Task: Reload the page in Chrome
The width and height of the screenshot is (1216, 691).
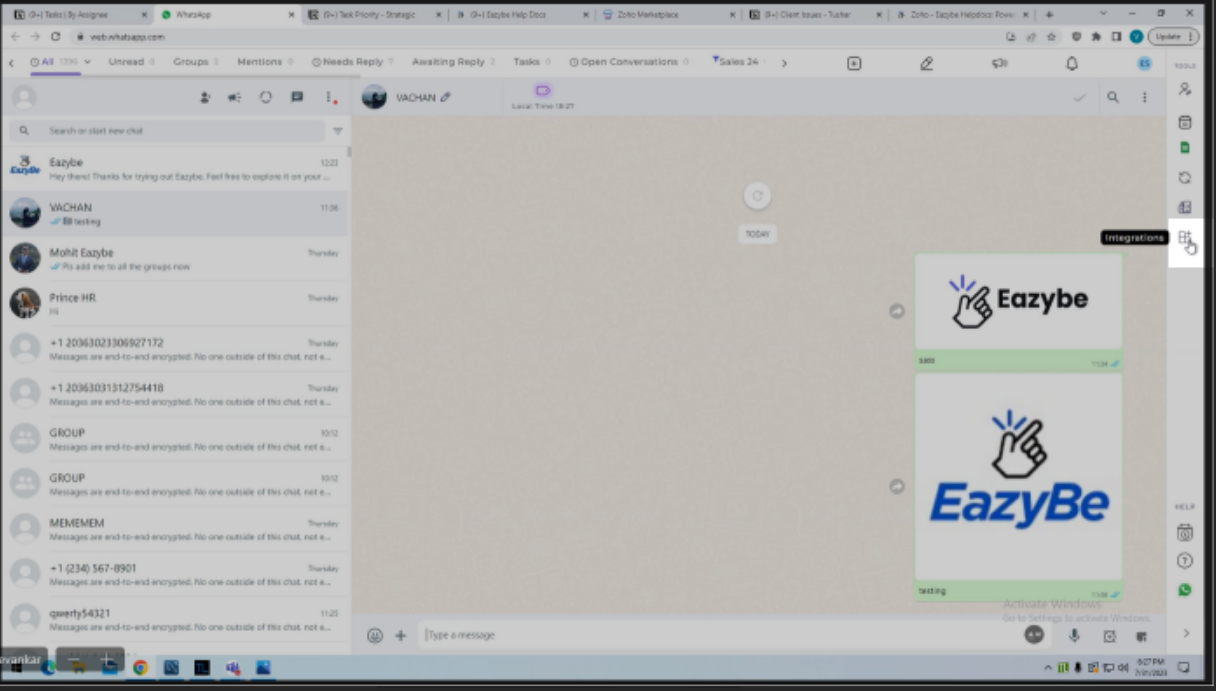Action: [55, 36]
